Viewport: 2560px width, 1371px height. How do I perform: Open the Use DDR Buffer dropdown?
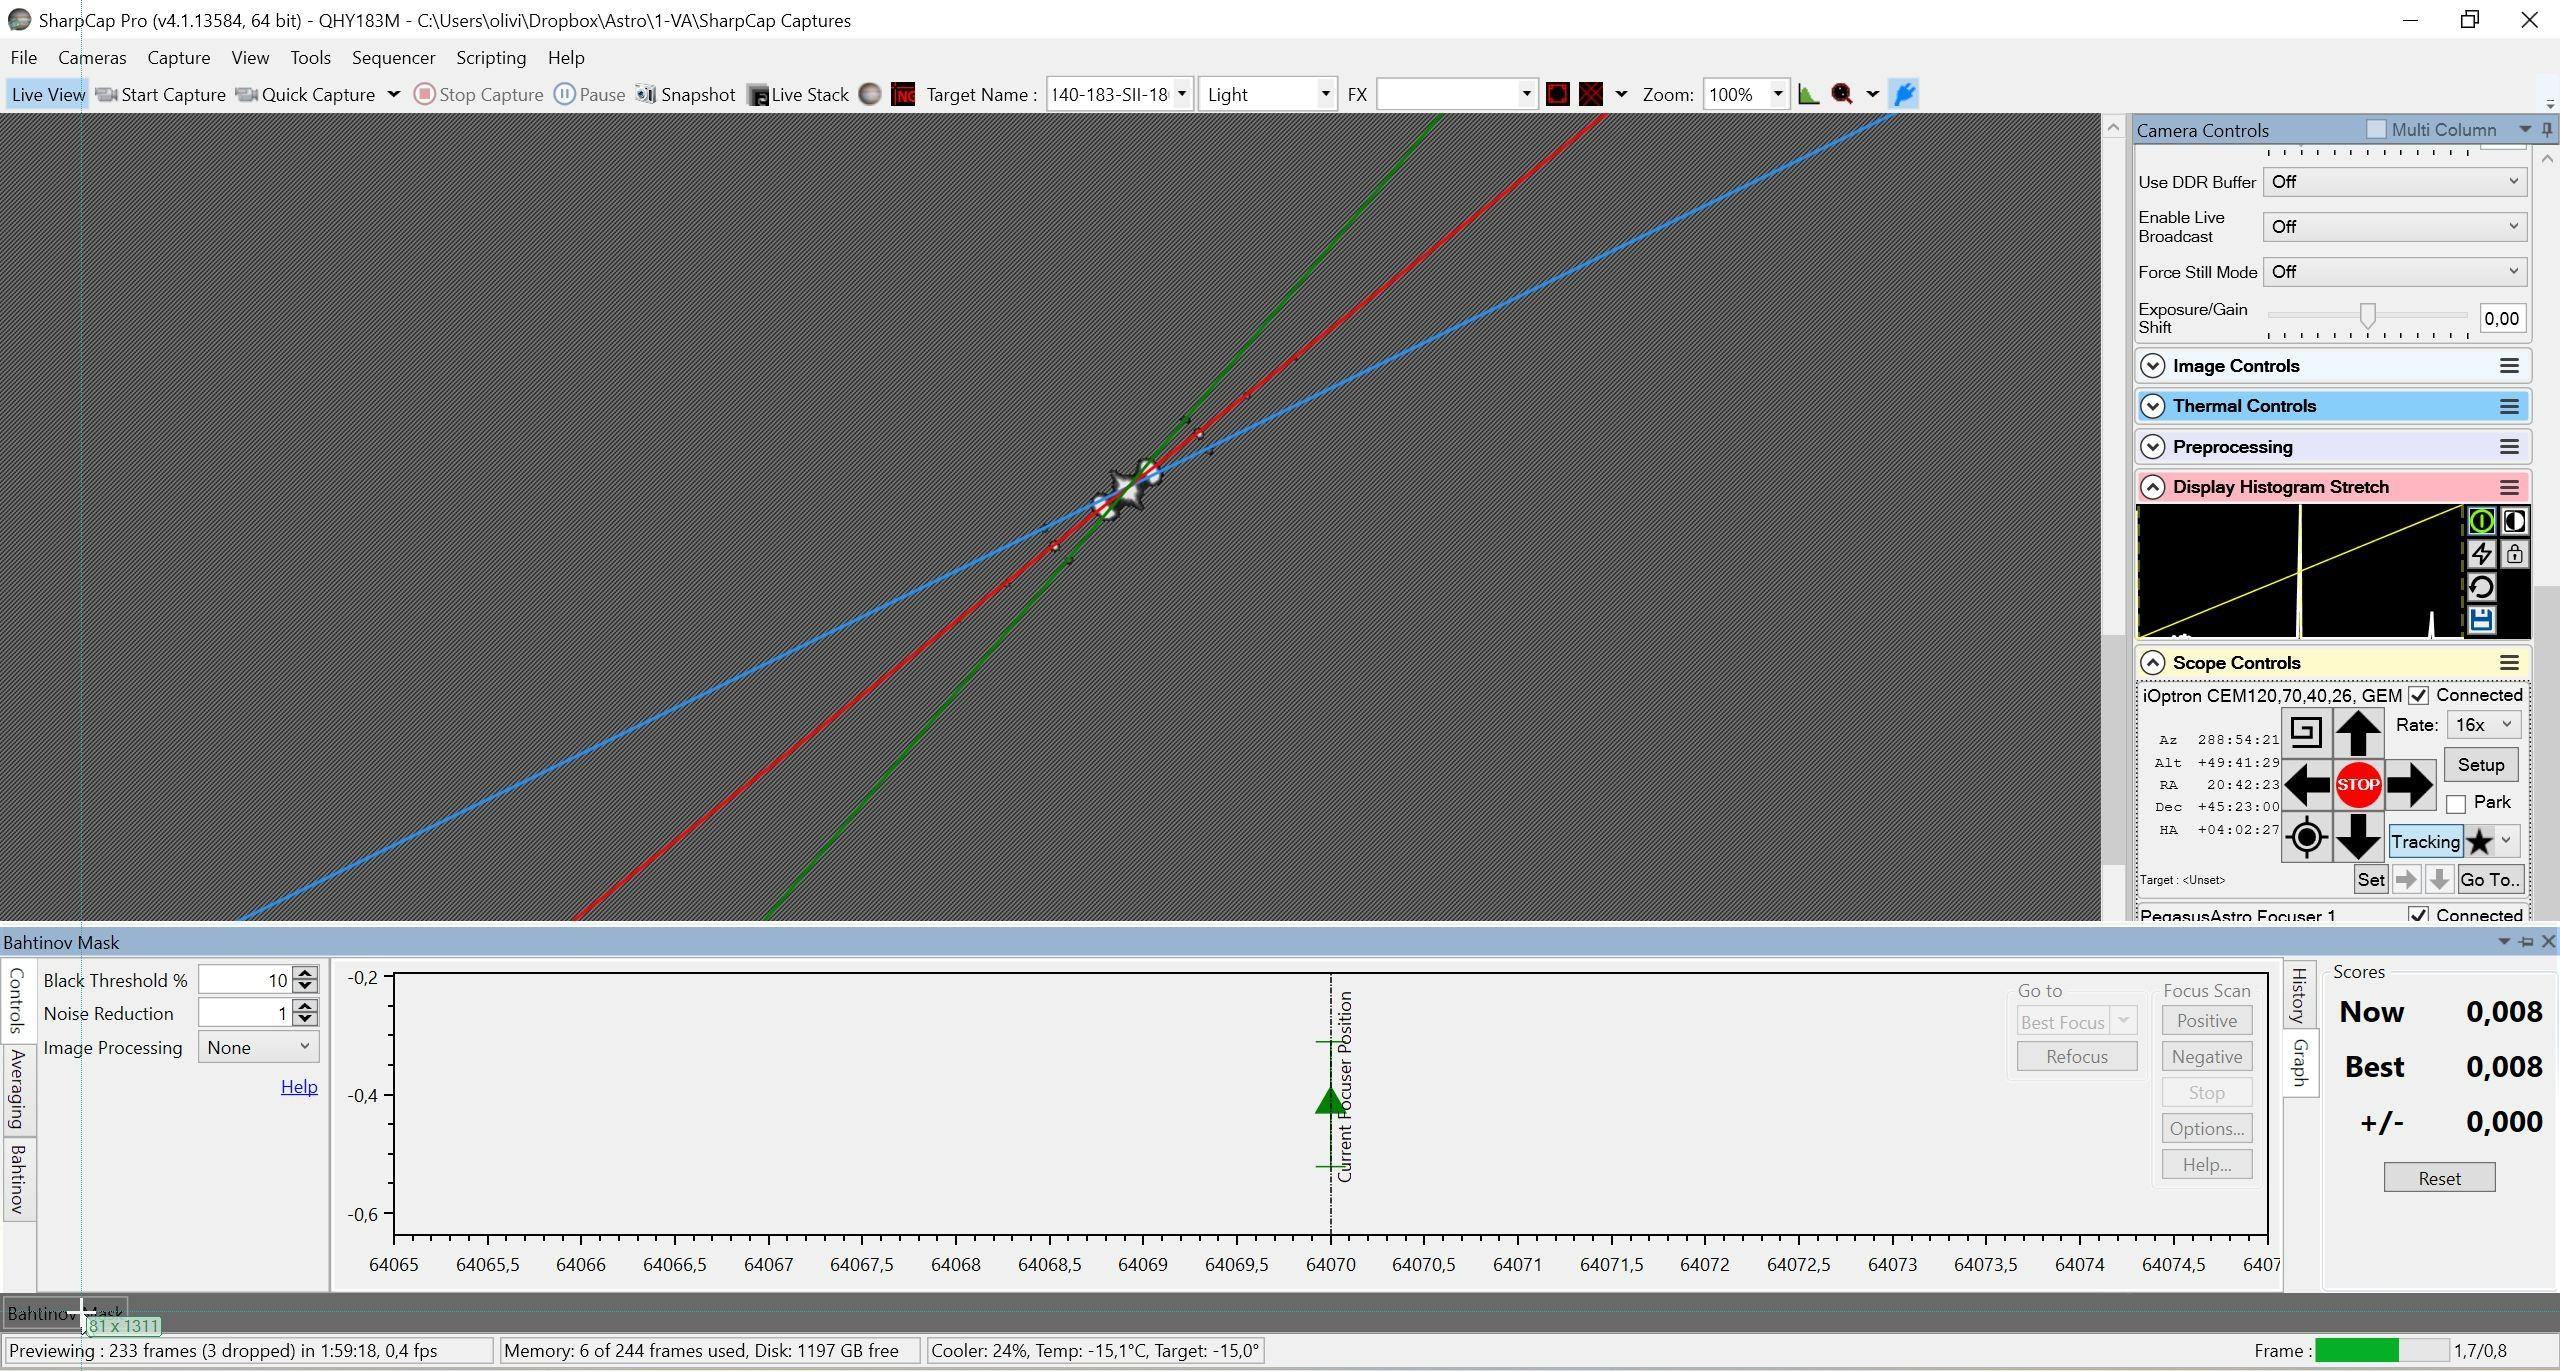tap(2394, 182)
